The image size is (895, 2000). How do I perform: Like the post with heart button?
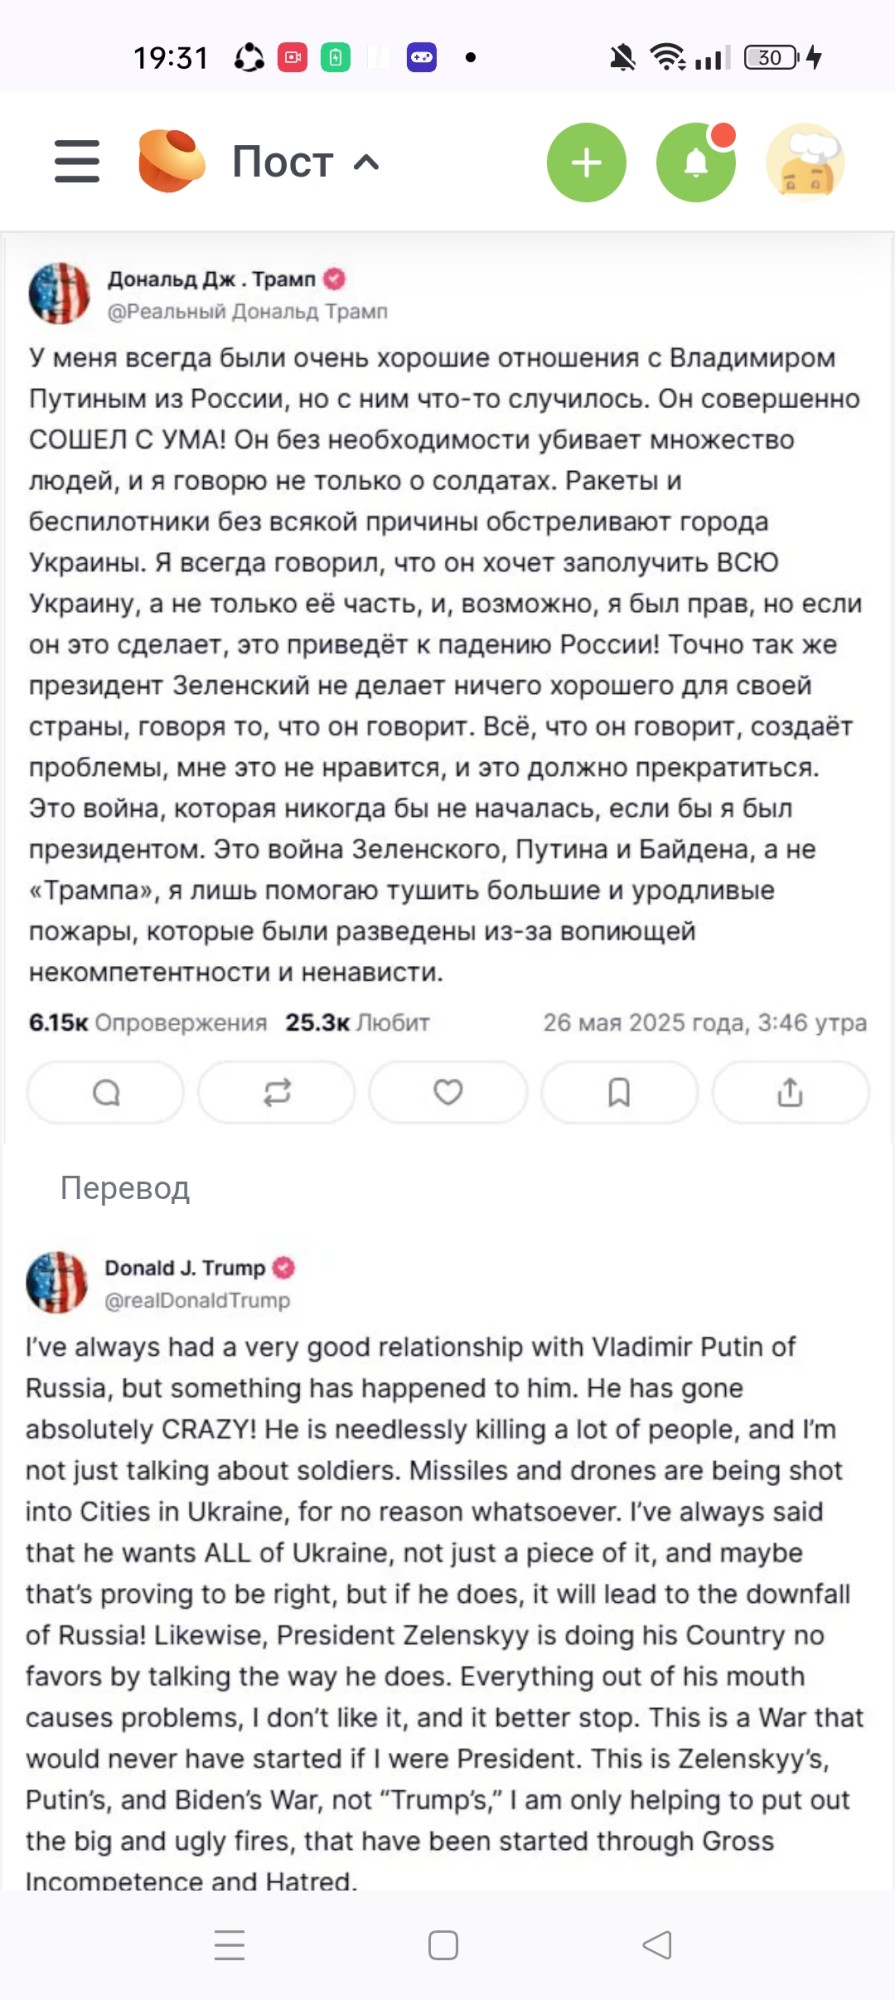pyautogui.click(x=448, y=1093)
